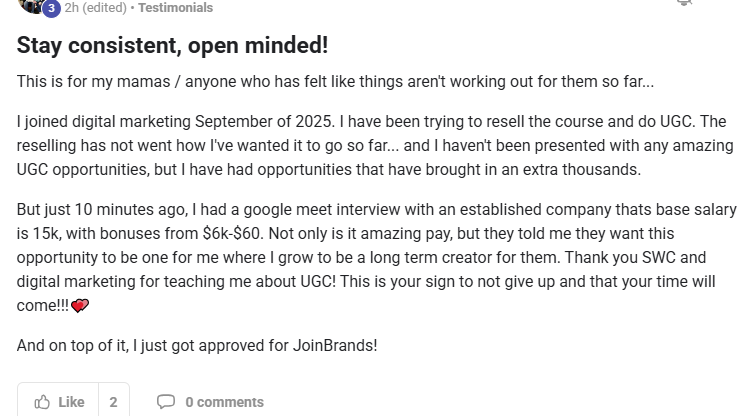Click the paragraph starting 'This is for my mamas'

click(335, 81)
